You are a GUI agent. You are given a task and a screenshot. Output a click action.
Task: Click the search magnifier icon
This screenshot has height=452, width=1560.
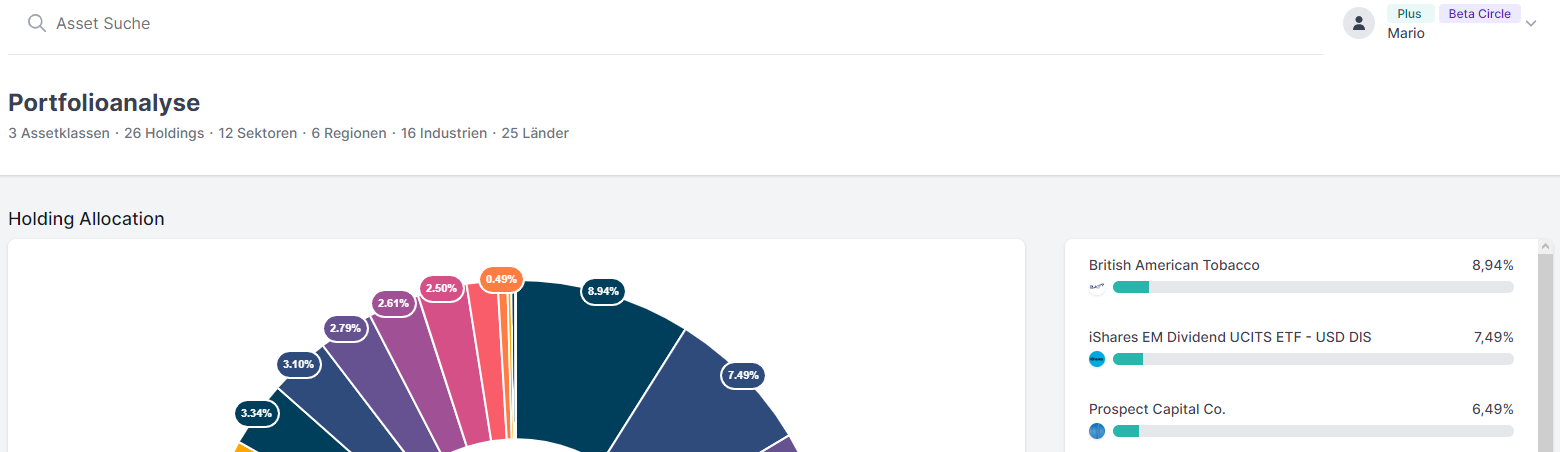pyautogui.click(x=37, y=23)
